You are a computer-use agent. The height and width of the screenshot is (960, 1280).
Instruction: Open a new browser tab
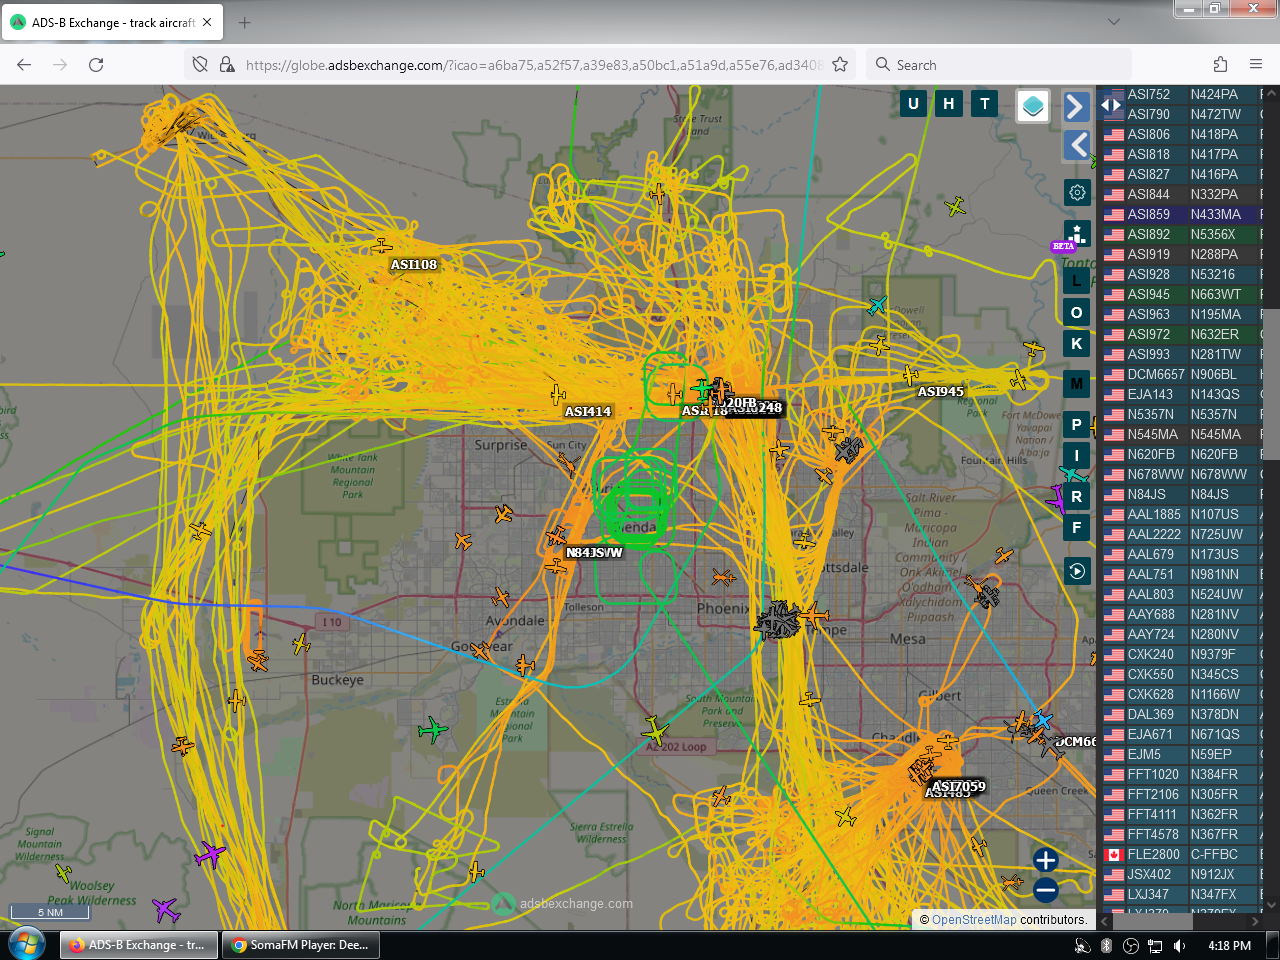pyautogui.click(x=245, y=22)
